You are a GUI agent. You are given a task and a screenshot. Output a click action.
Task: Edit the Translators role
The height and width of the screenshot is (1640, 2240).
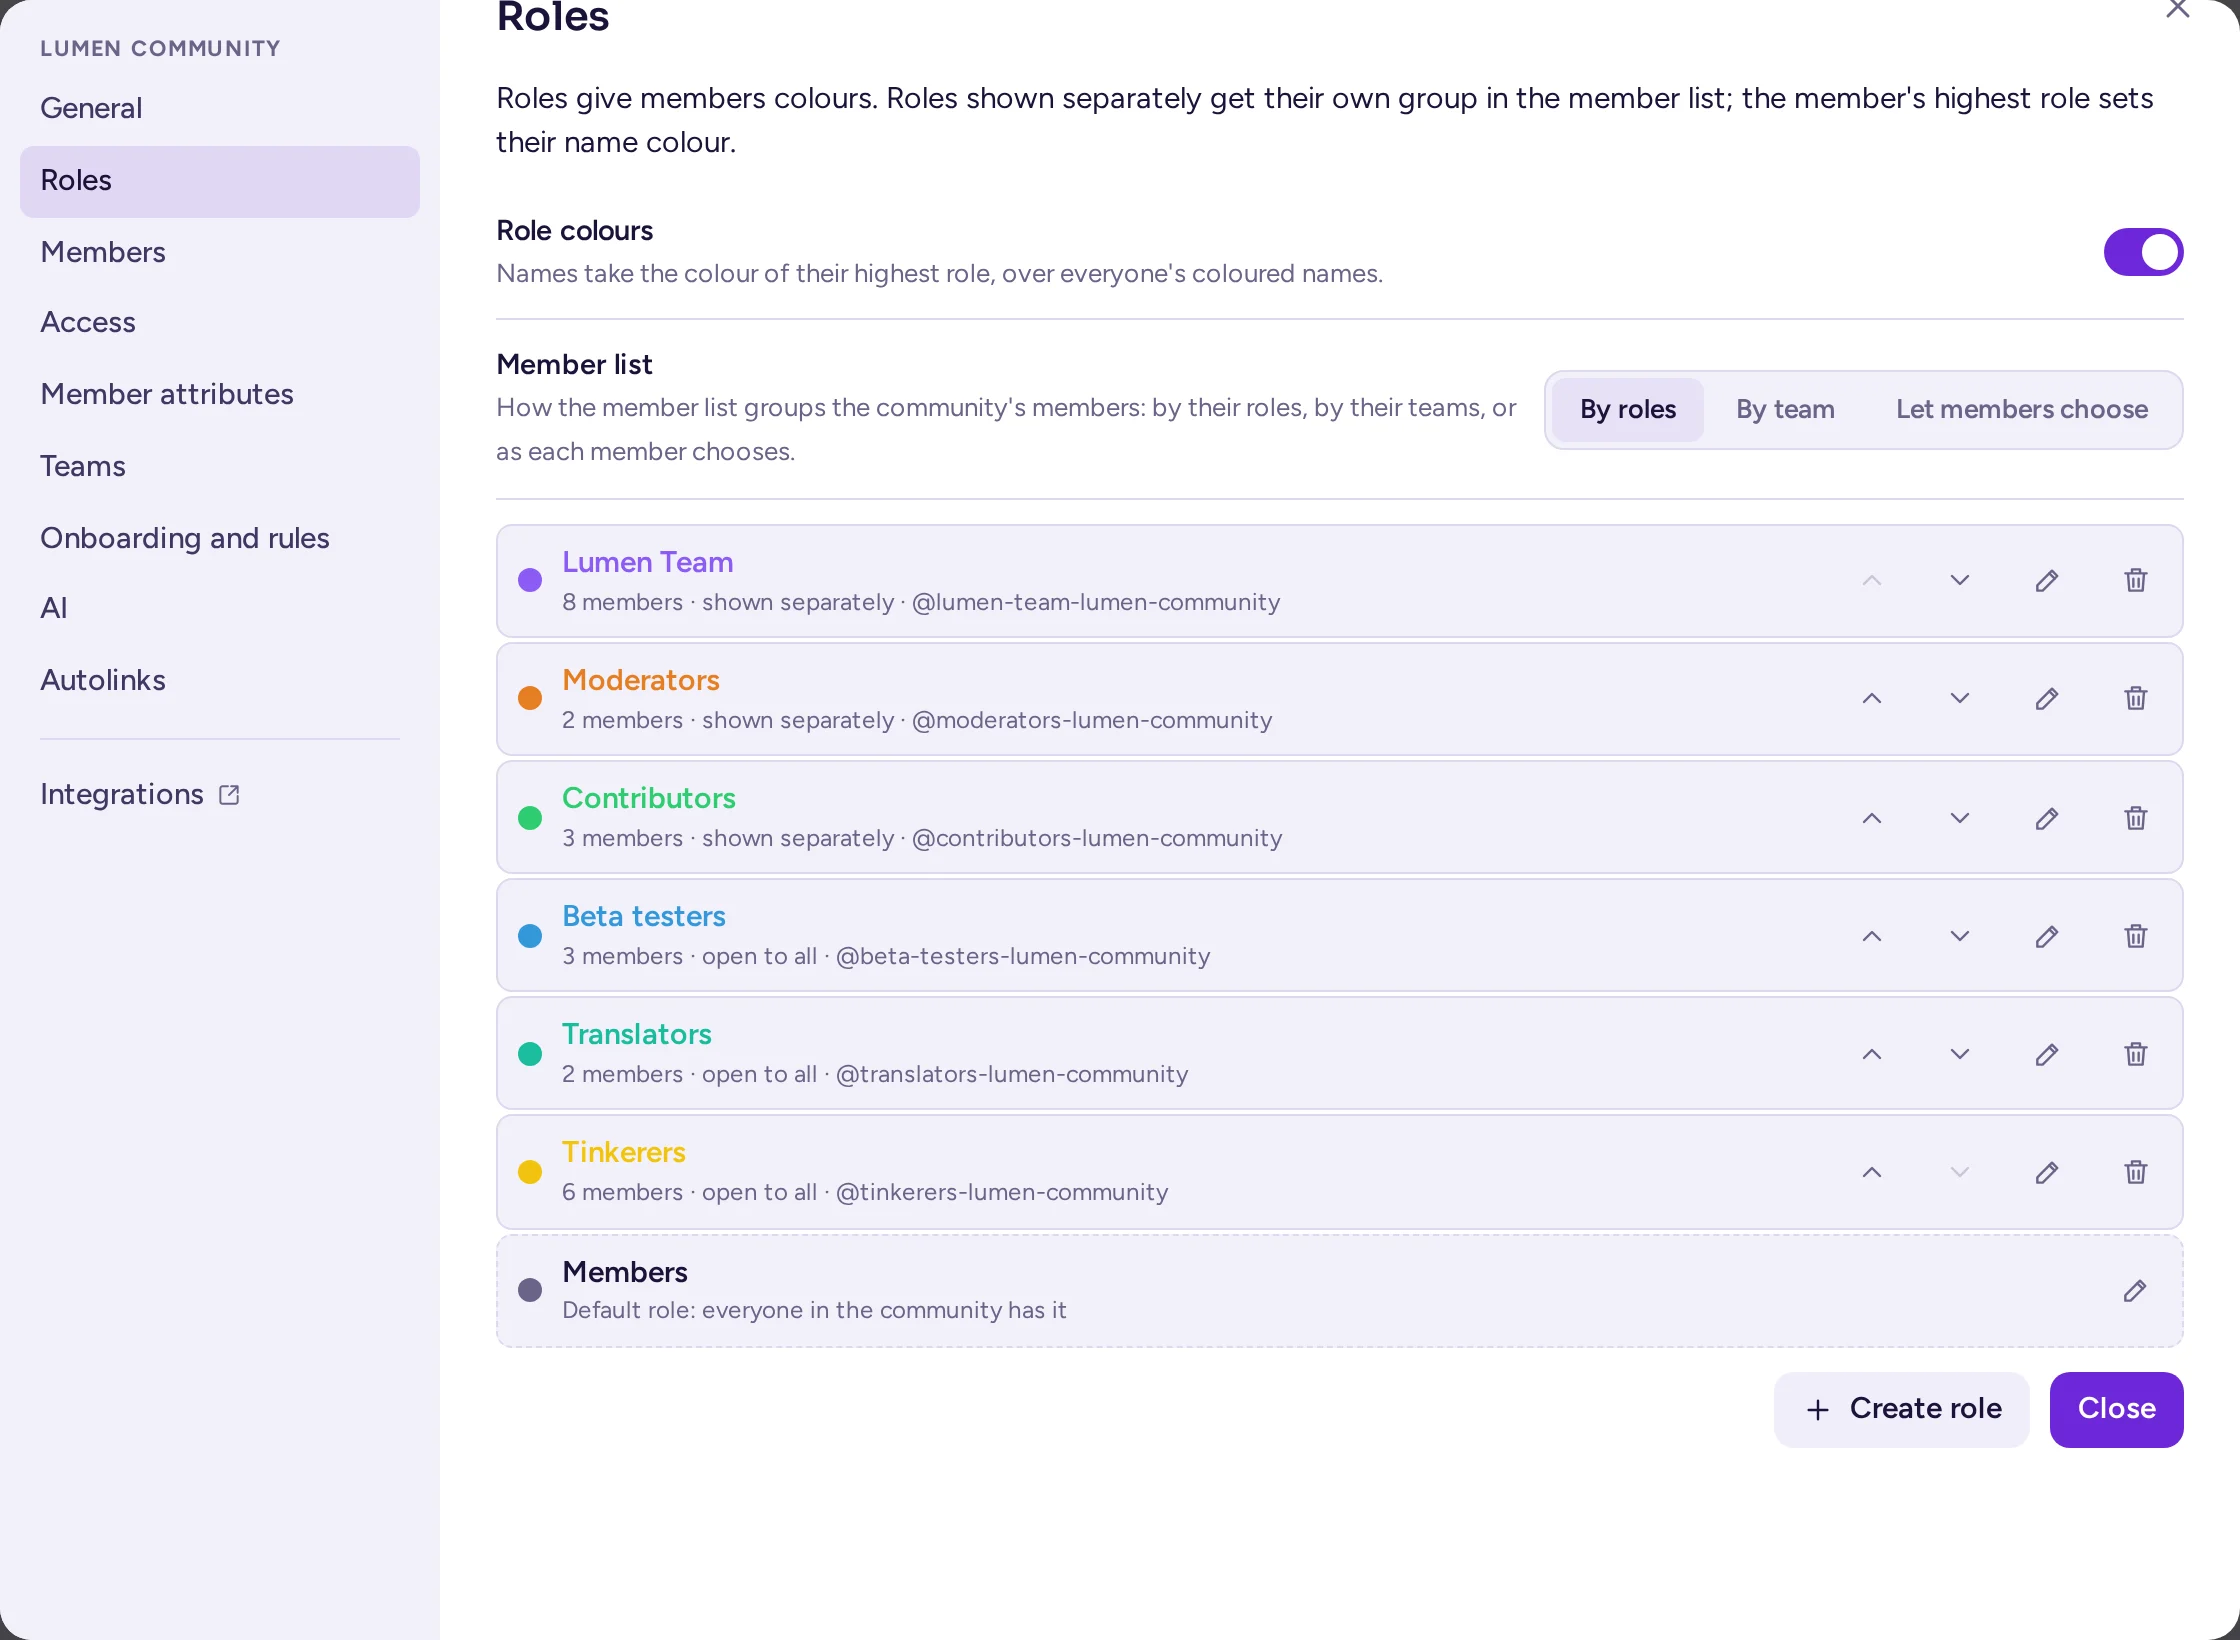(x=2047, y=1054)
